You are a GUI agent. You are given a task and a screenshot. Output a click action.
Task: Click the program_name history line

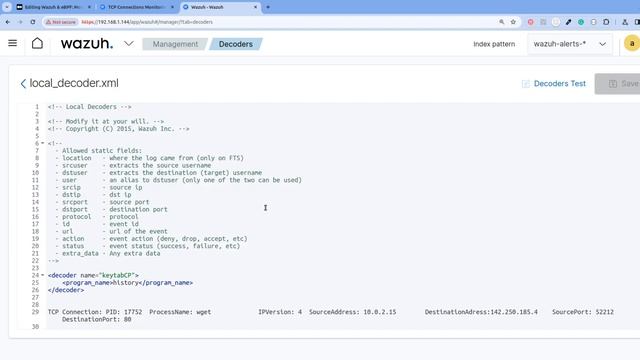pyautogui.click(x=127, y=283)
